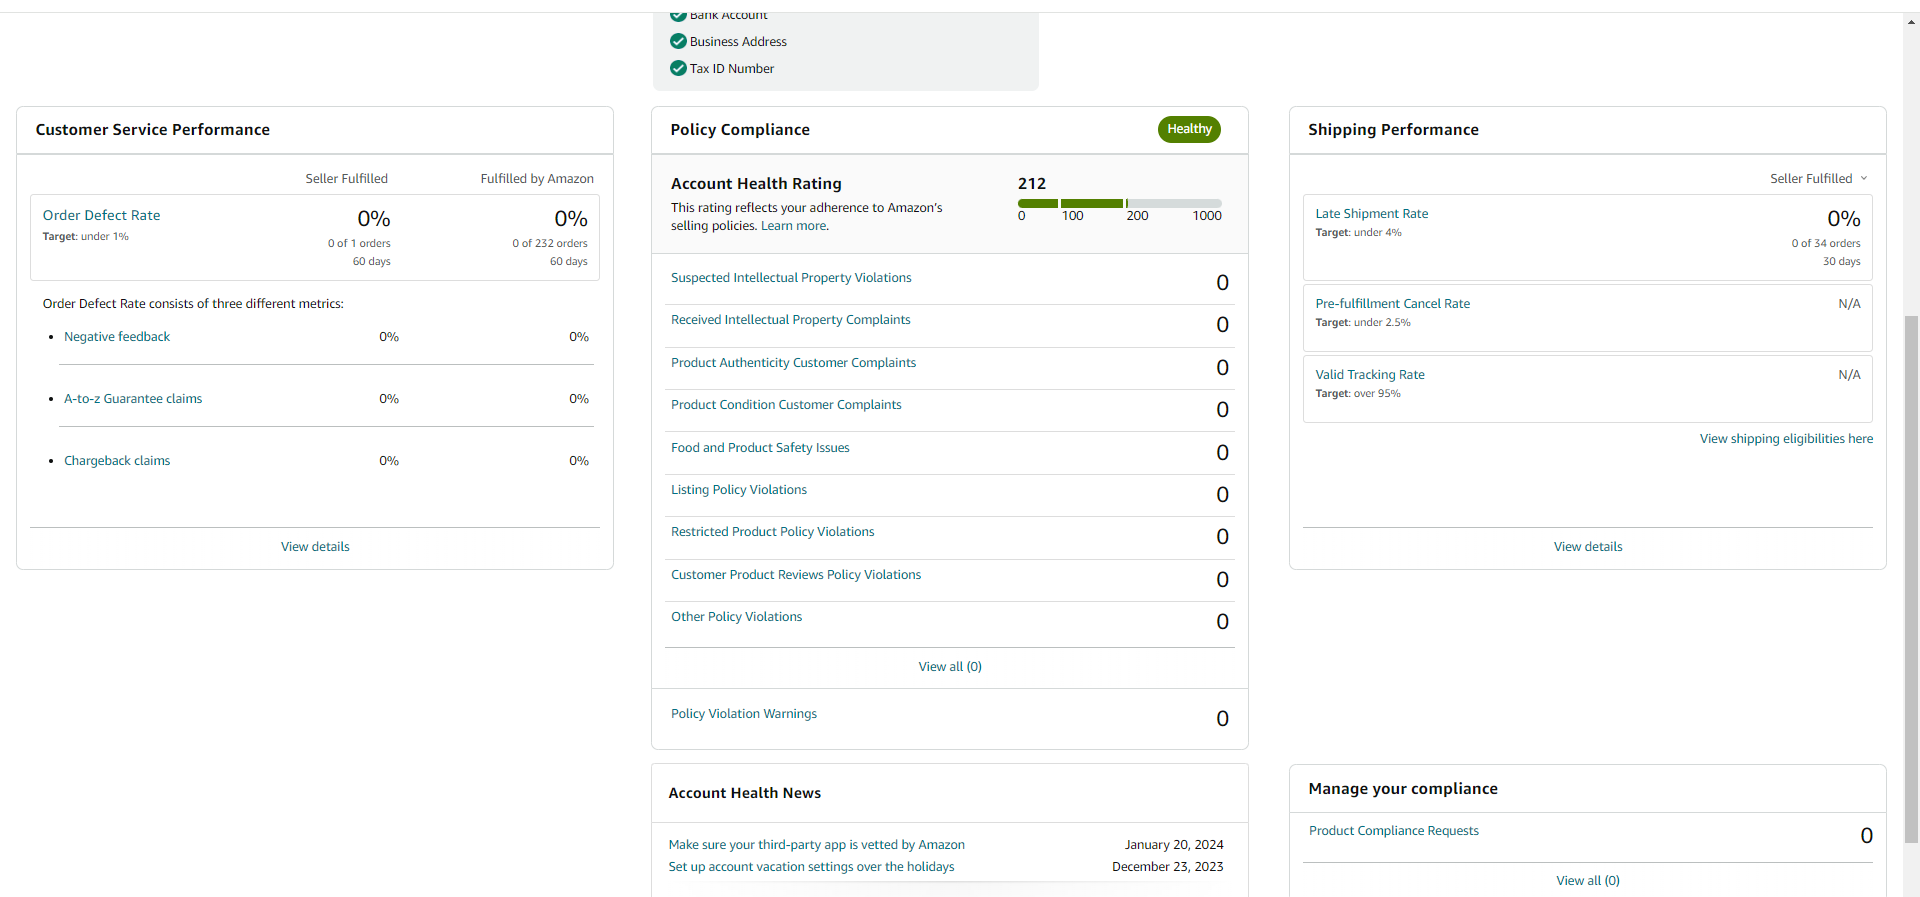View details of Shipping Performance
The height and width of the screenshot is (897, 1920).
(x=1588, y=547)
